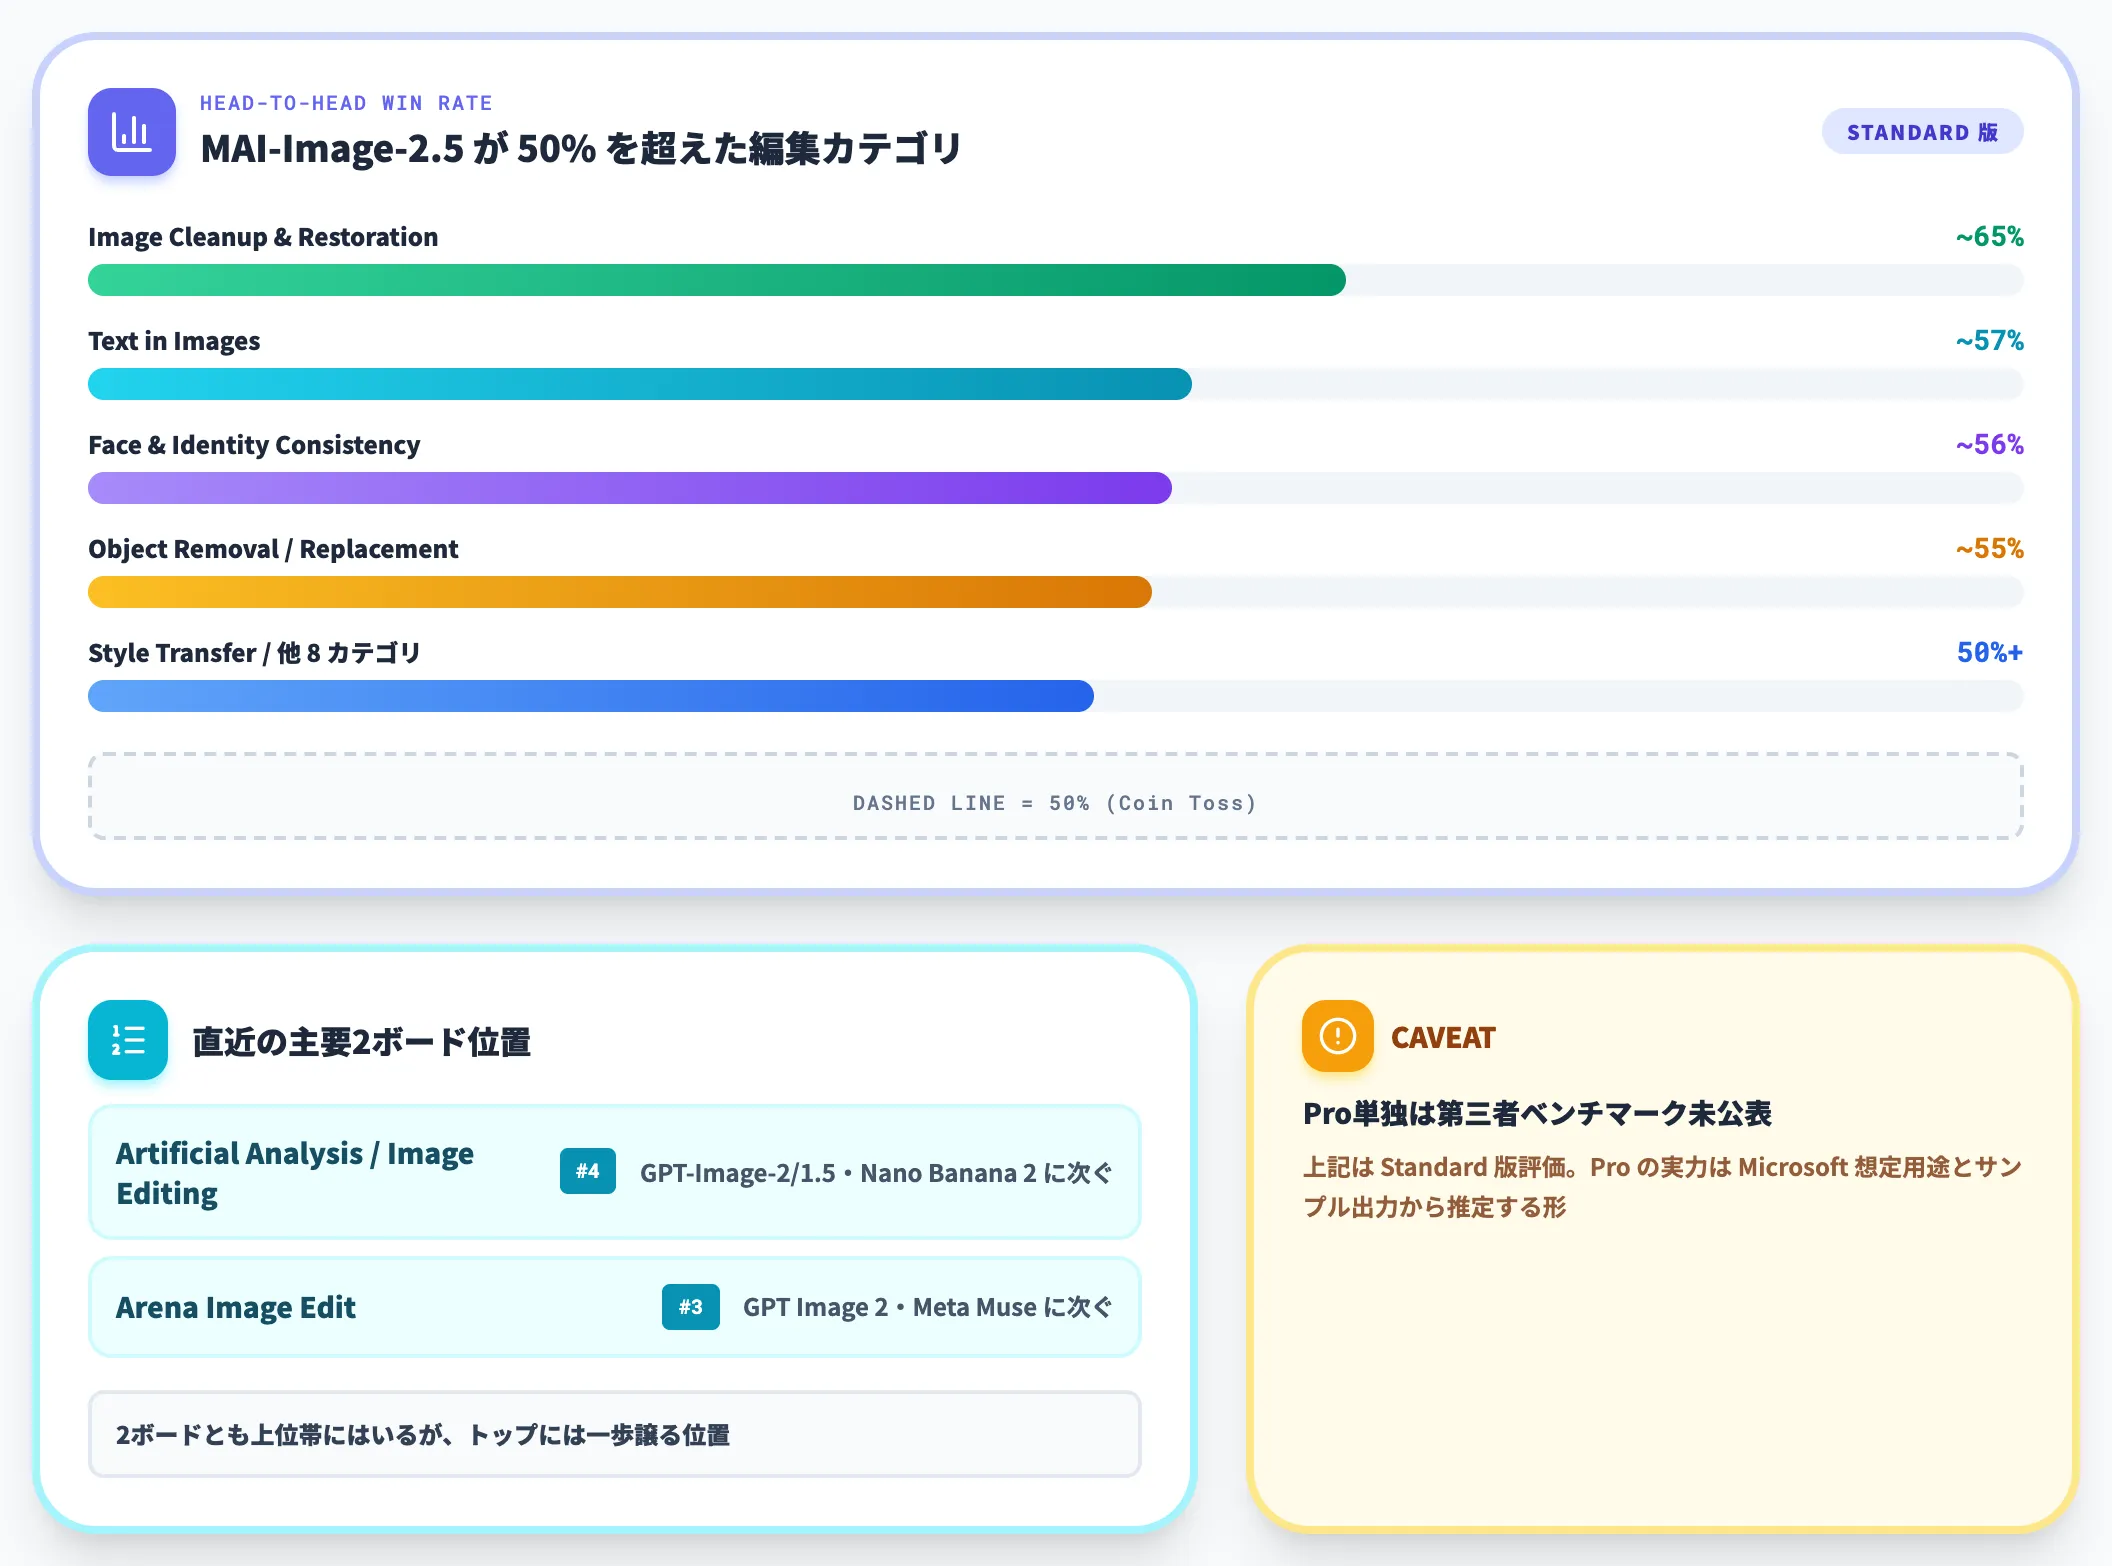Open the Artificial Analysis / Image Editing row
The width and height of the screenshot is (2112, 1566).
[614, 1172]
